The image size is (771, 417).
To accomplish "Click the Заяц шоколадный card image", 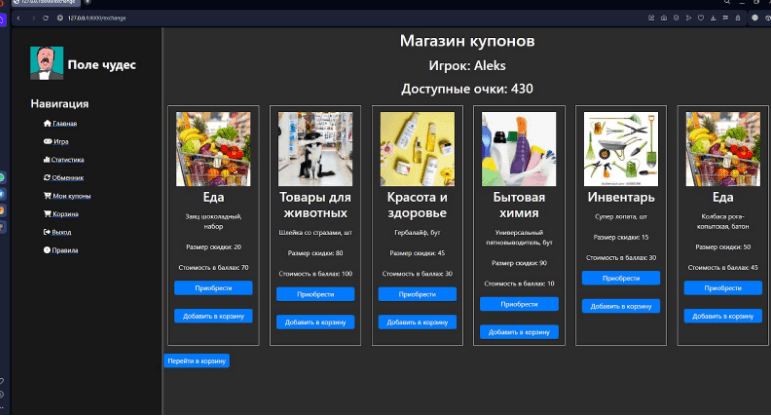I will point(213,149).
